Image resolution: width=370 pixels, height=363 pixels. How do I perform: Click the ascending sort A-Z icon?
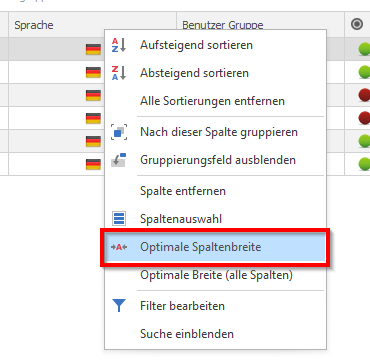tap(119, 45)
